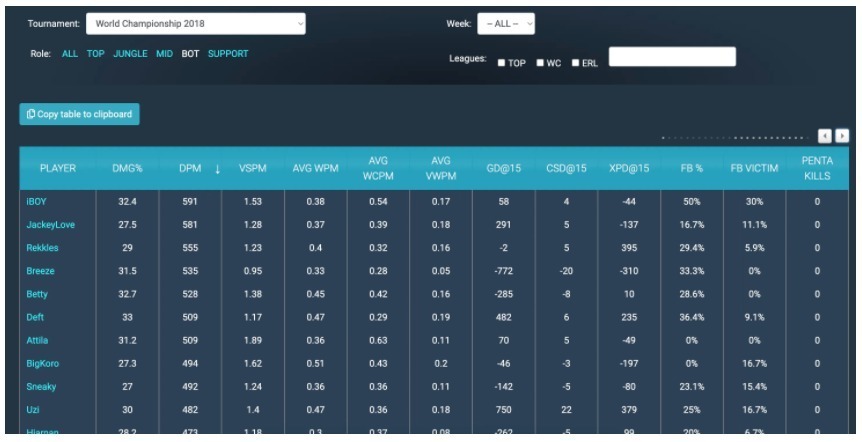Sort by AVG VWPM column header
Image resolution: width=862 pixels, height=442 pixels.
(441, 168)
